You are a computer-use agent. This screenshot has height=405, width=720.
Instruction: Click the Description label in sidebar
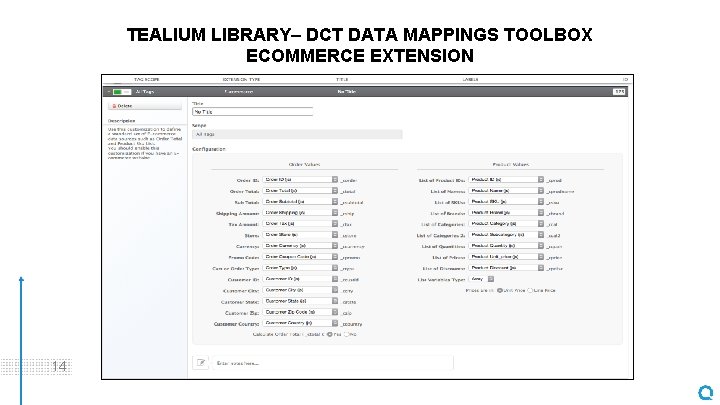(122, 121)
